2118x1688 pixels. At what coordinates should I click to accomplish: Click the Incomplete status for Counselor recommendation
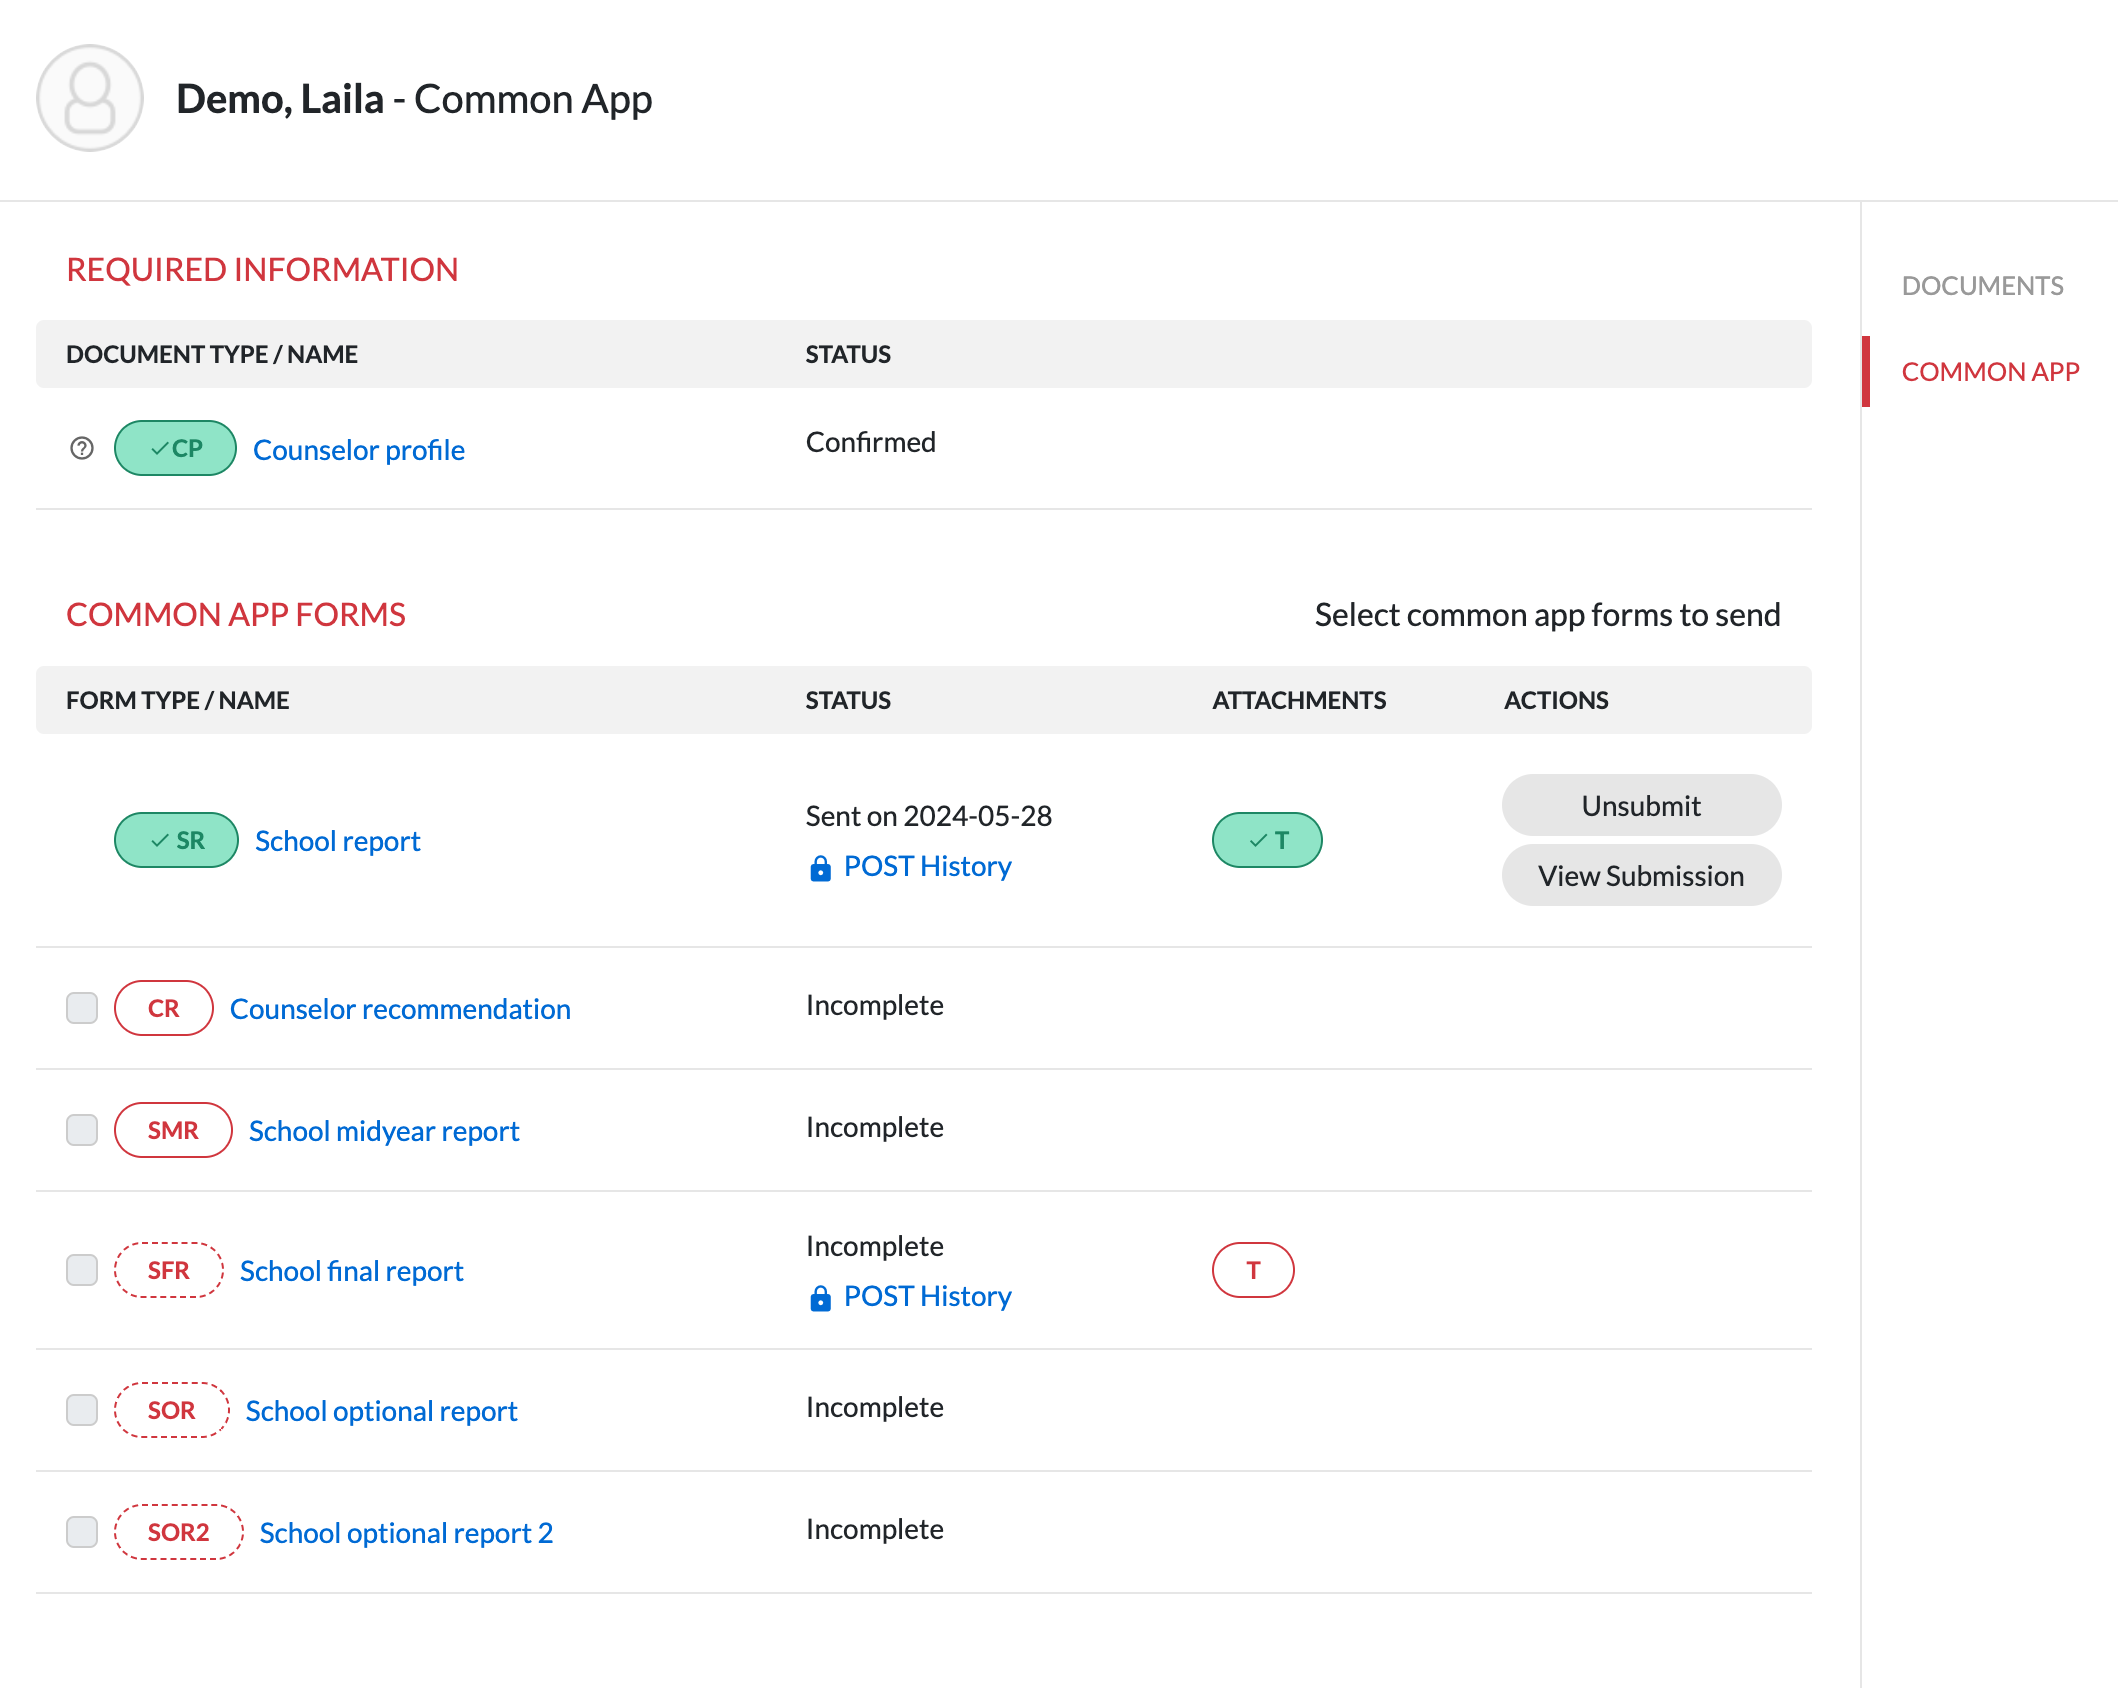click(x=875, y=1005)
